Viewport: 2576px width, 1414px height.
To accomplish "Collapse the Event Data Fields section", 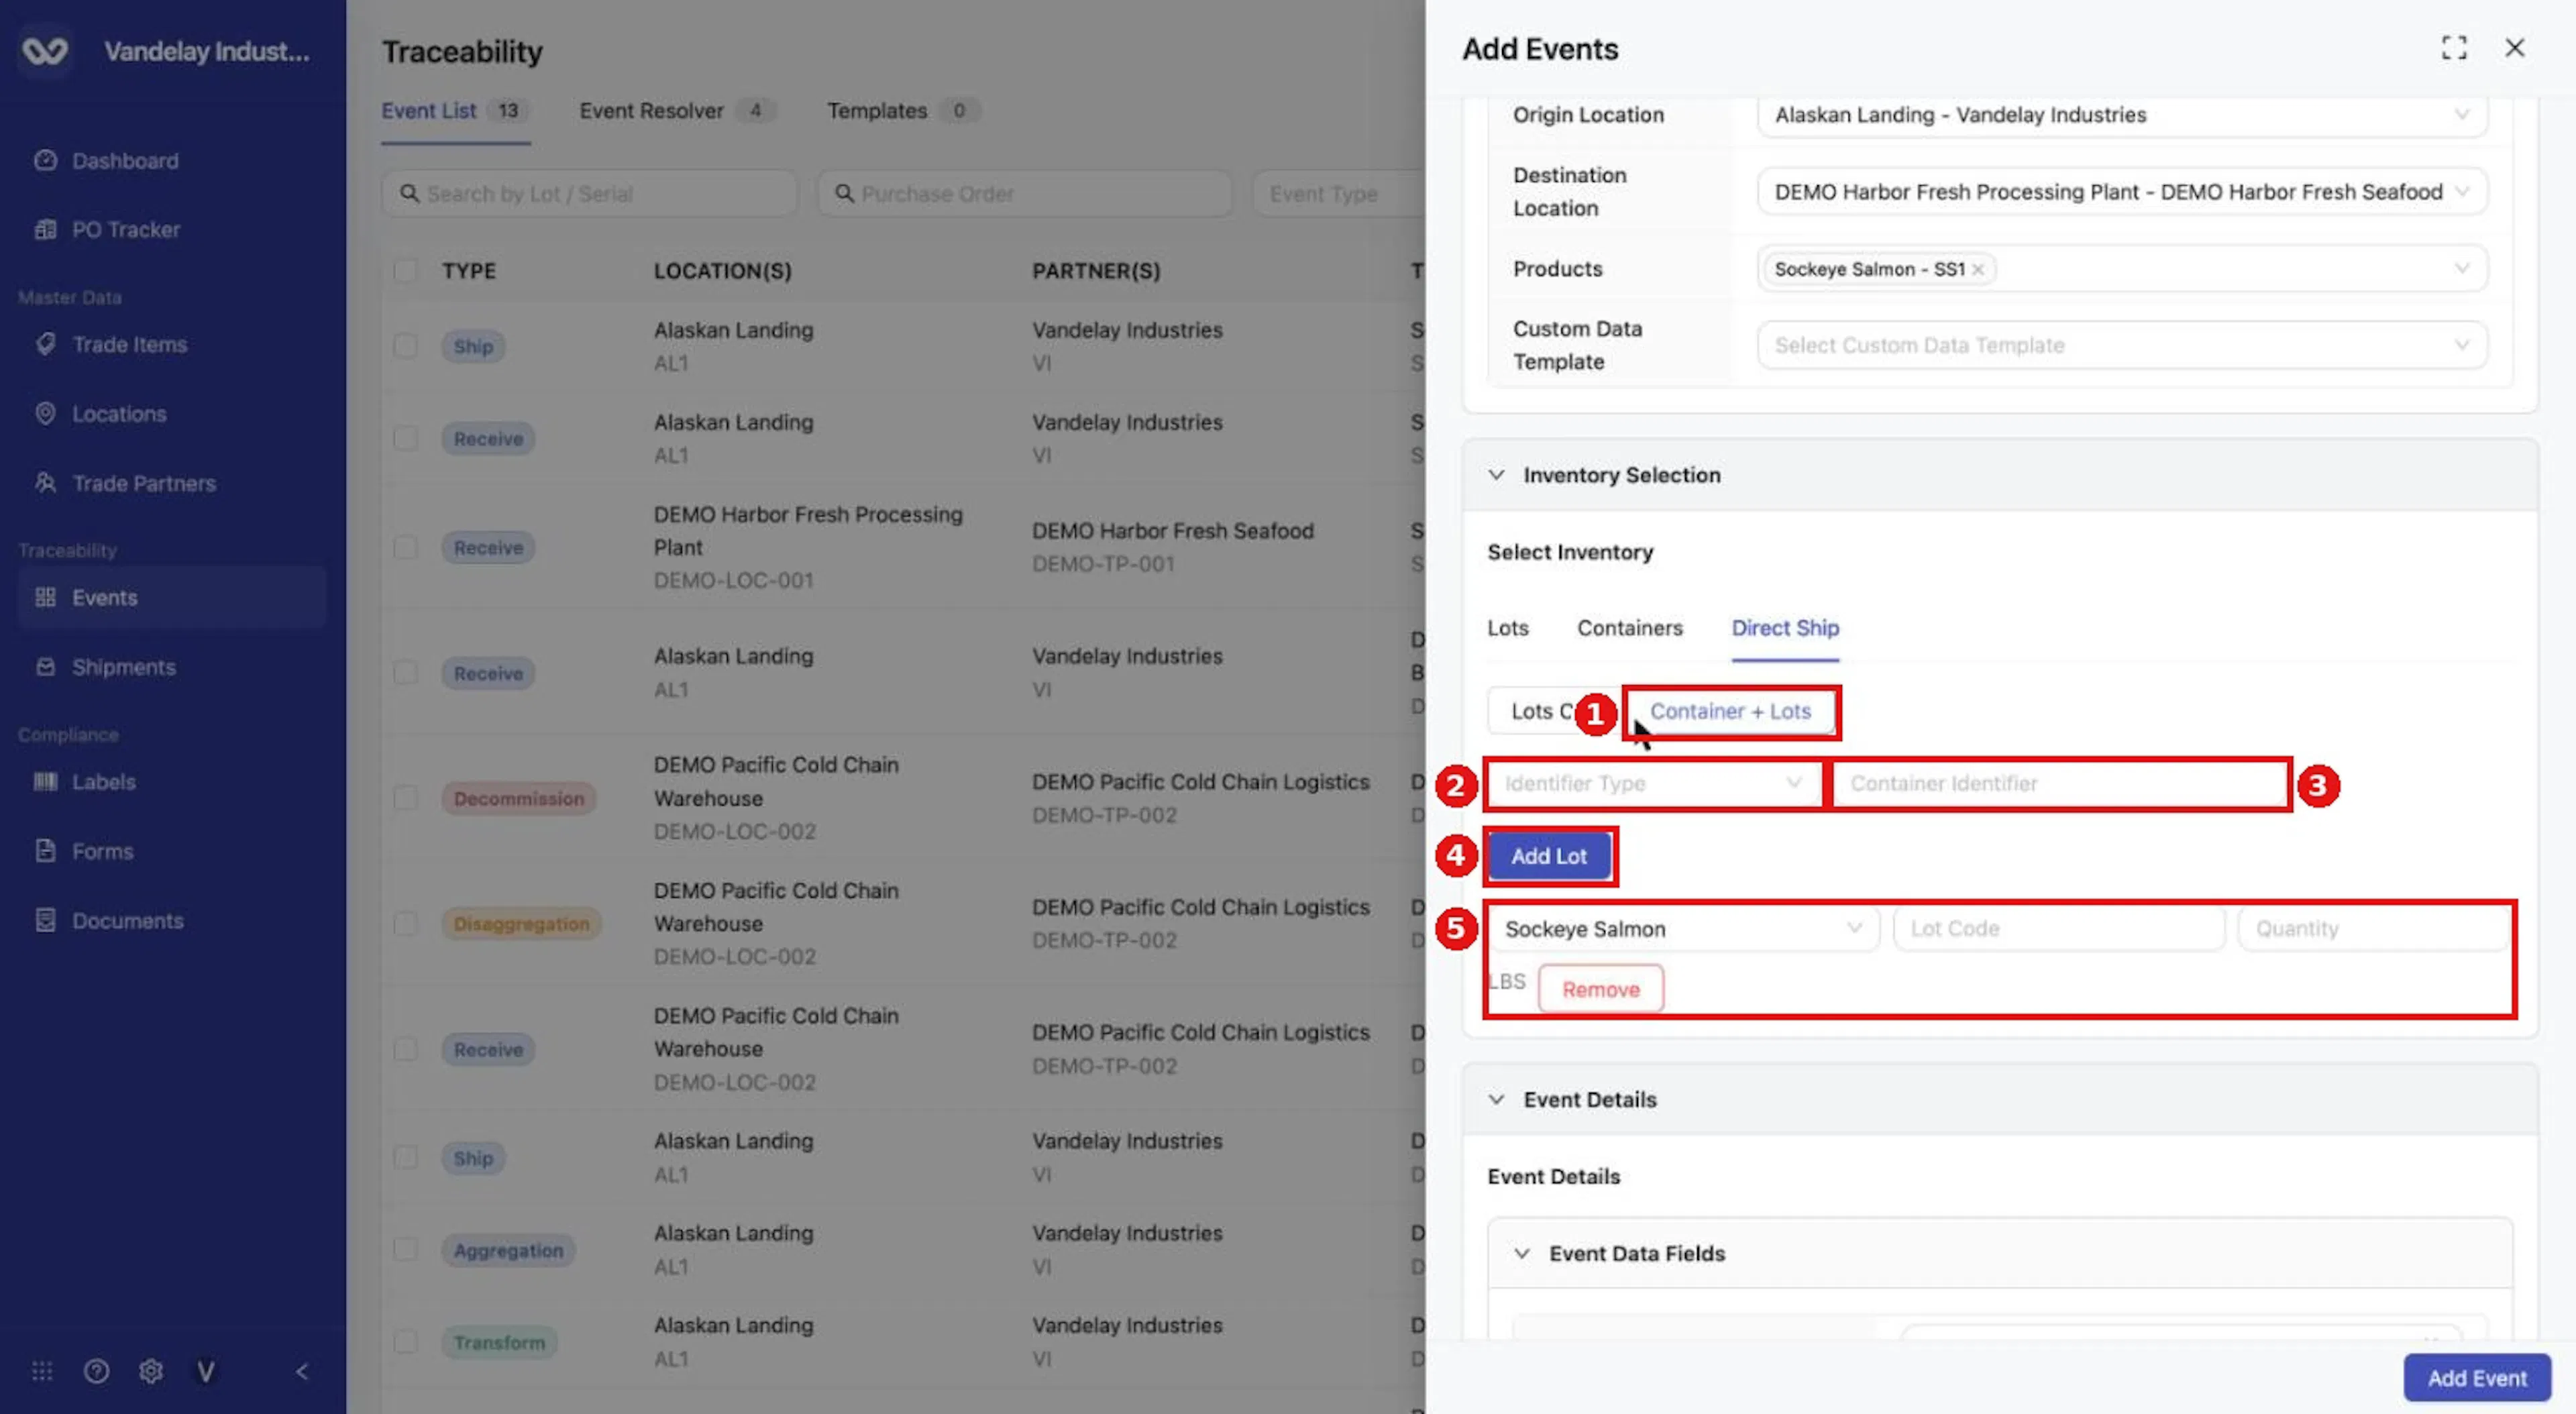I will point(1522,1253).
